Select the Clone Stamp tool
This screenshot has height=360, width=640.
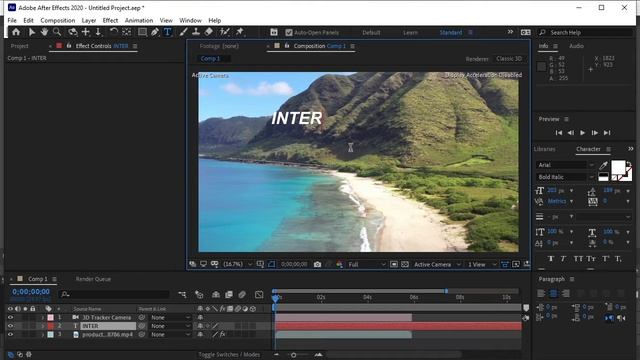[196, 32]
